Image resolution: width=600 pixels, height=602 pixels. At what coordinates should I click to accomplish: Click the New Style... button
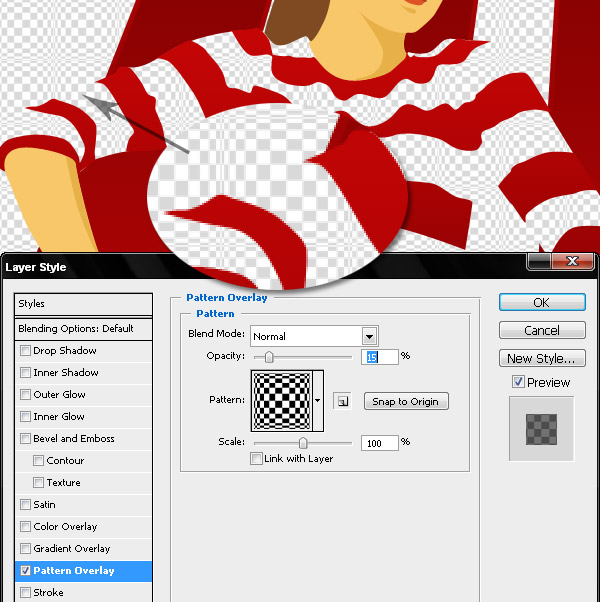click(x=542, y=358)
